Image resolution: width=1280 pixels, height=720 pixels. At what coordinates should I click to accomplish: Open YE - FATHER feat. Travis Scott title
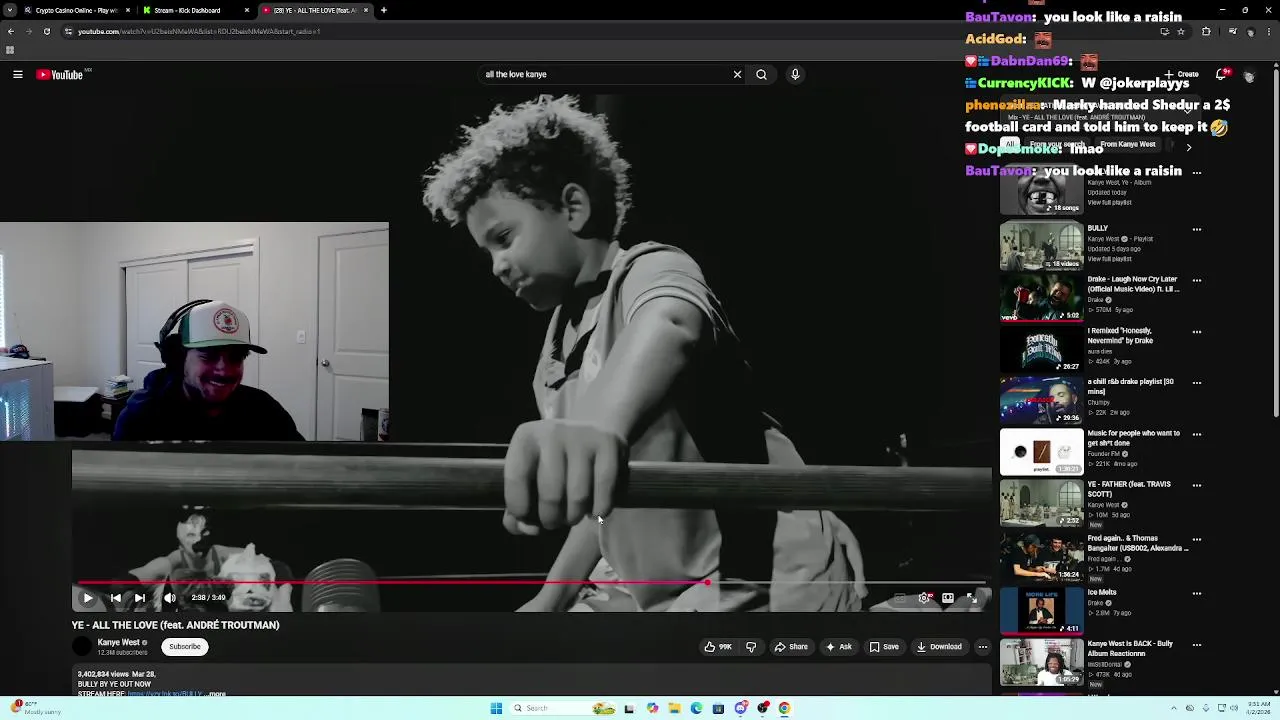(x=1129, y=489)
